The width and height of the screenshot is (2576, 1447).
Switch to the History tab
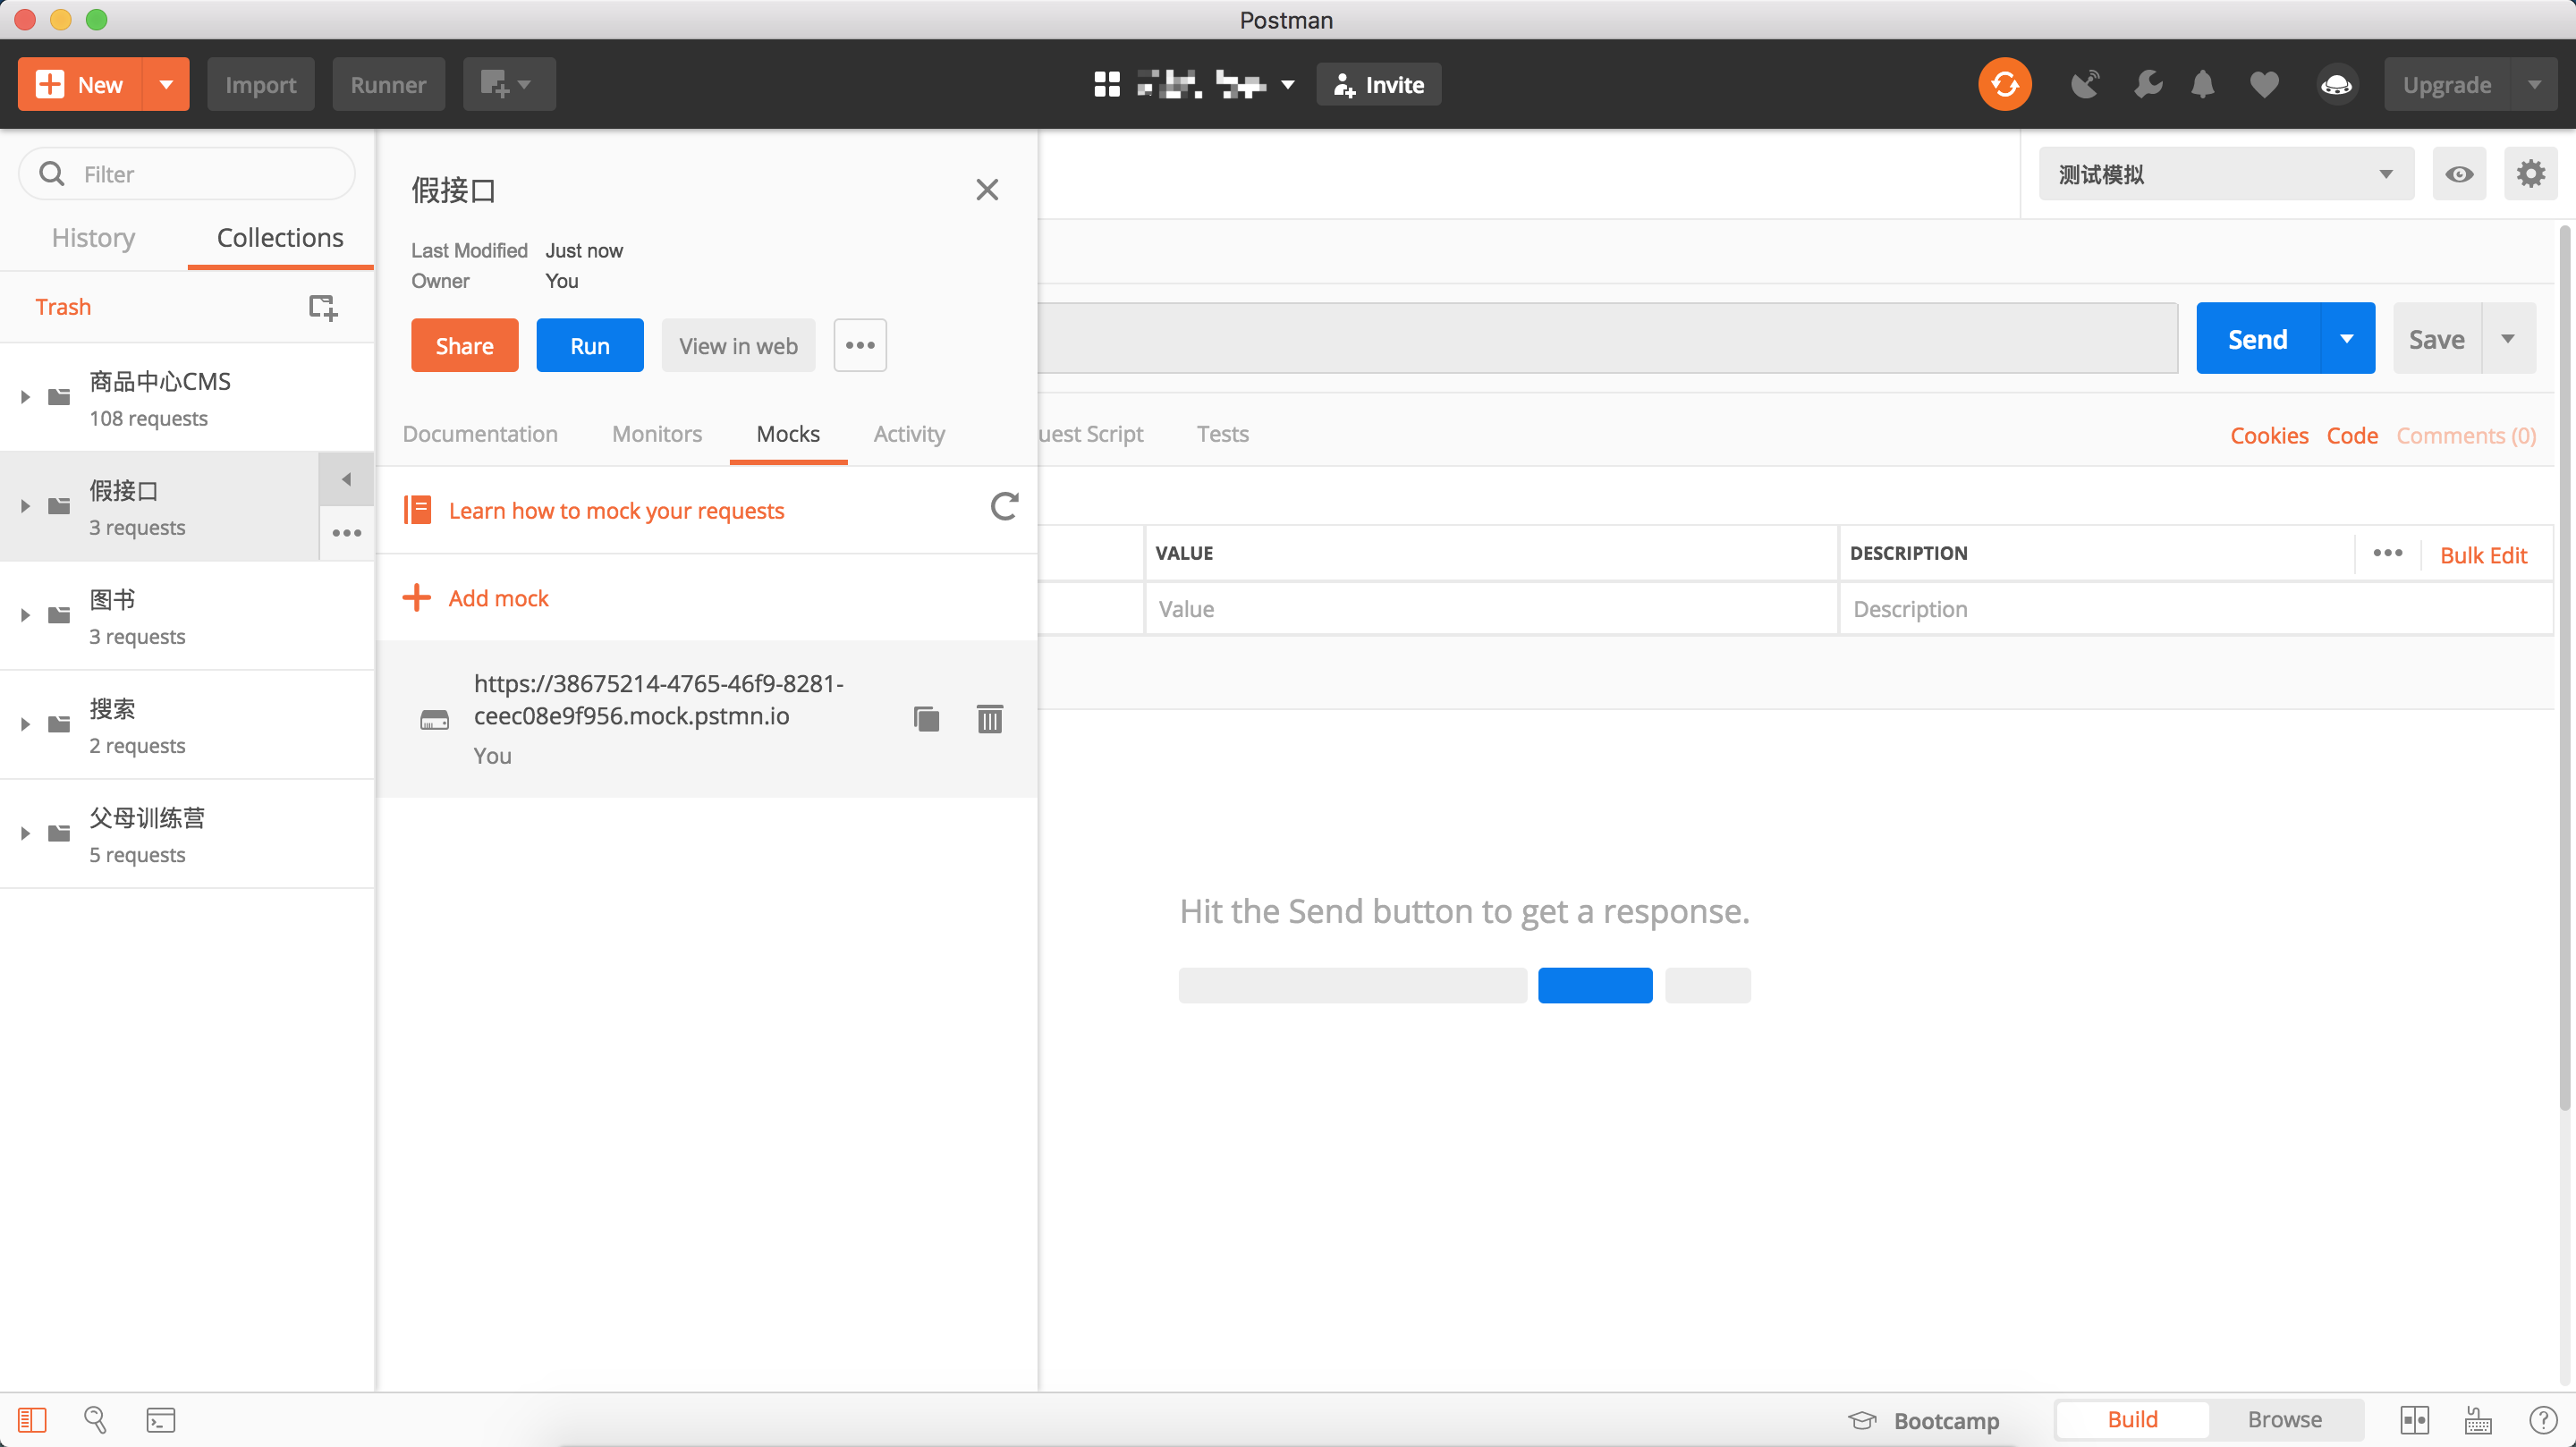(93, 238)
